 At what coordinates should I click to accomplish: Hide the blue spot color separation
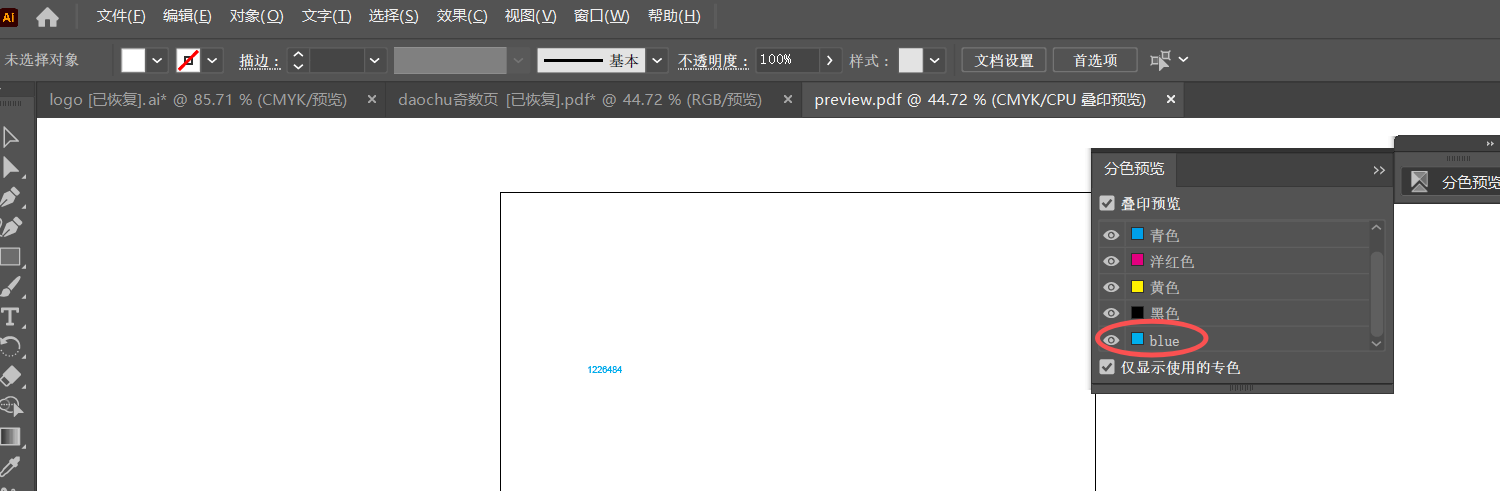[1111, 340]
